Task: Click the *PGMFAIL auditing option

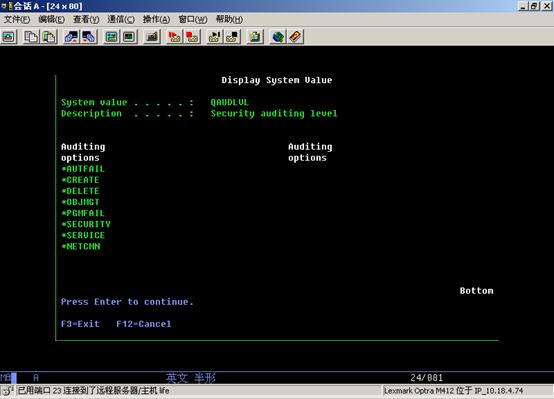Action: [x=83, y=213]
